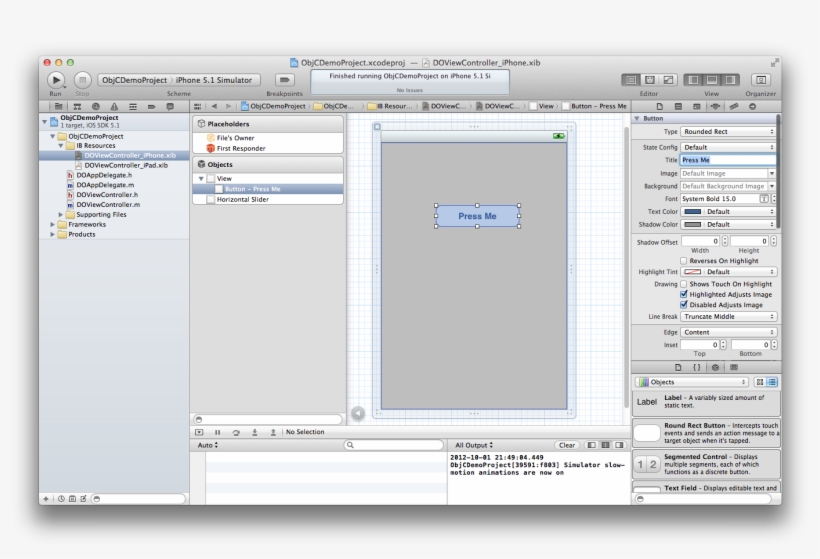Screen dimensions: 820x559
Task: Click the Press Me button on canvas
Action: point(477,216)
